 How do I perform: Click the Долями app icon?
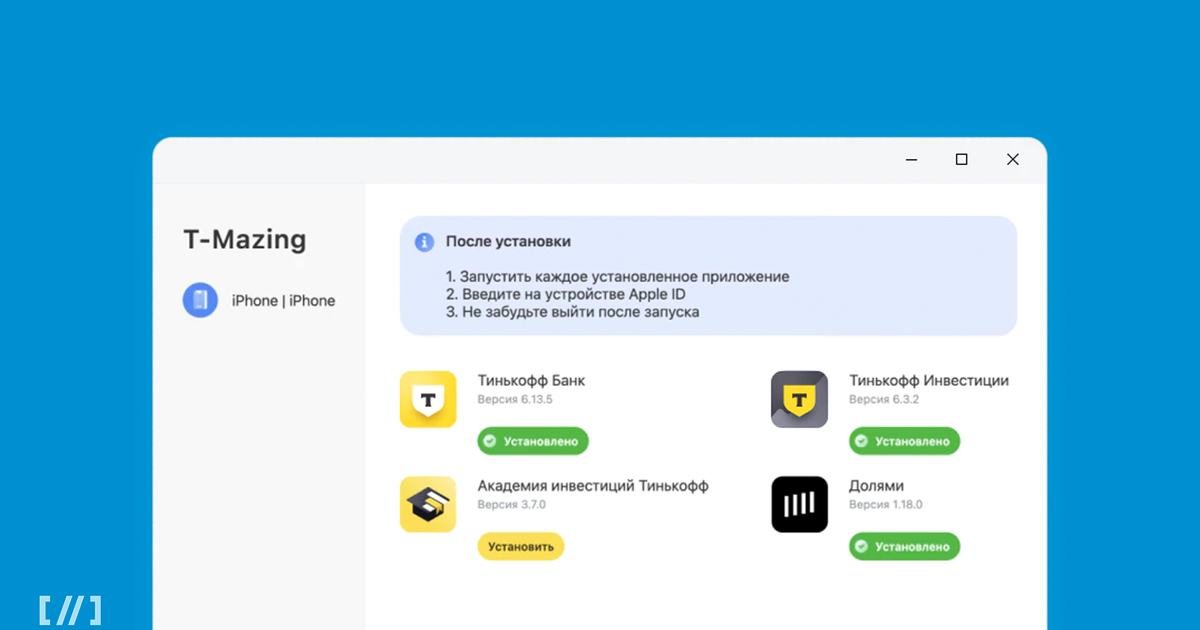pyautogui.click(x=799, y=504)
